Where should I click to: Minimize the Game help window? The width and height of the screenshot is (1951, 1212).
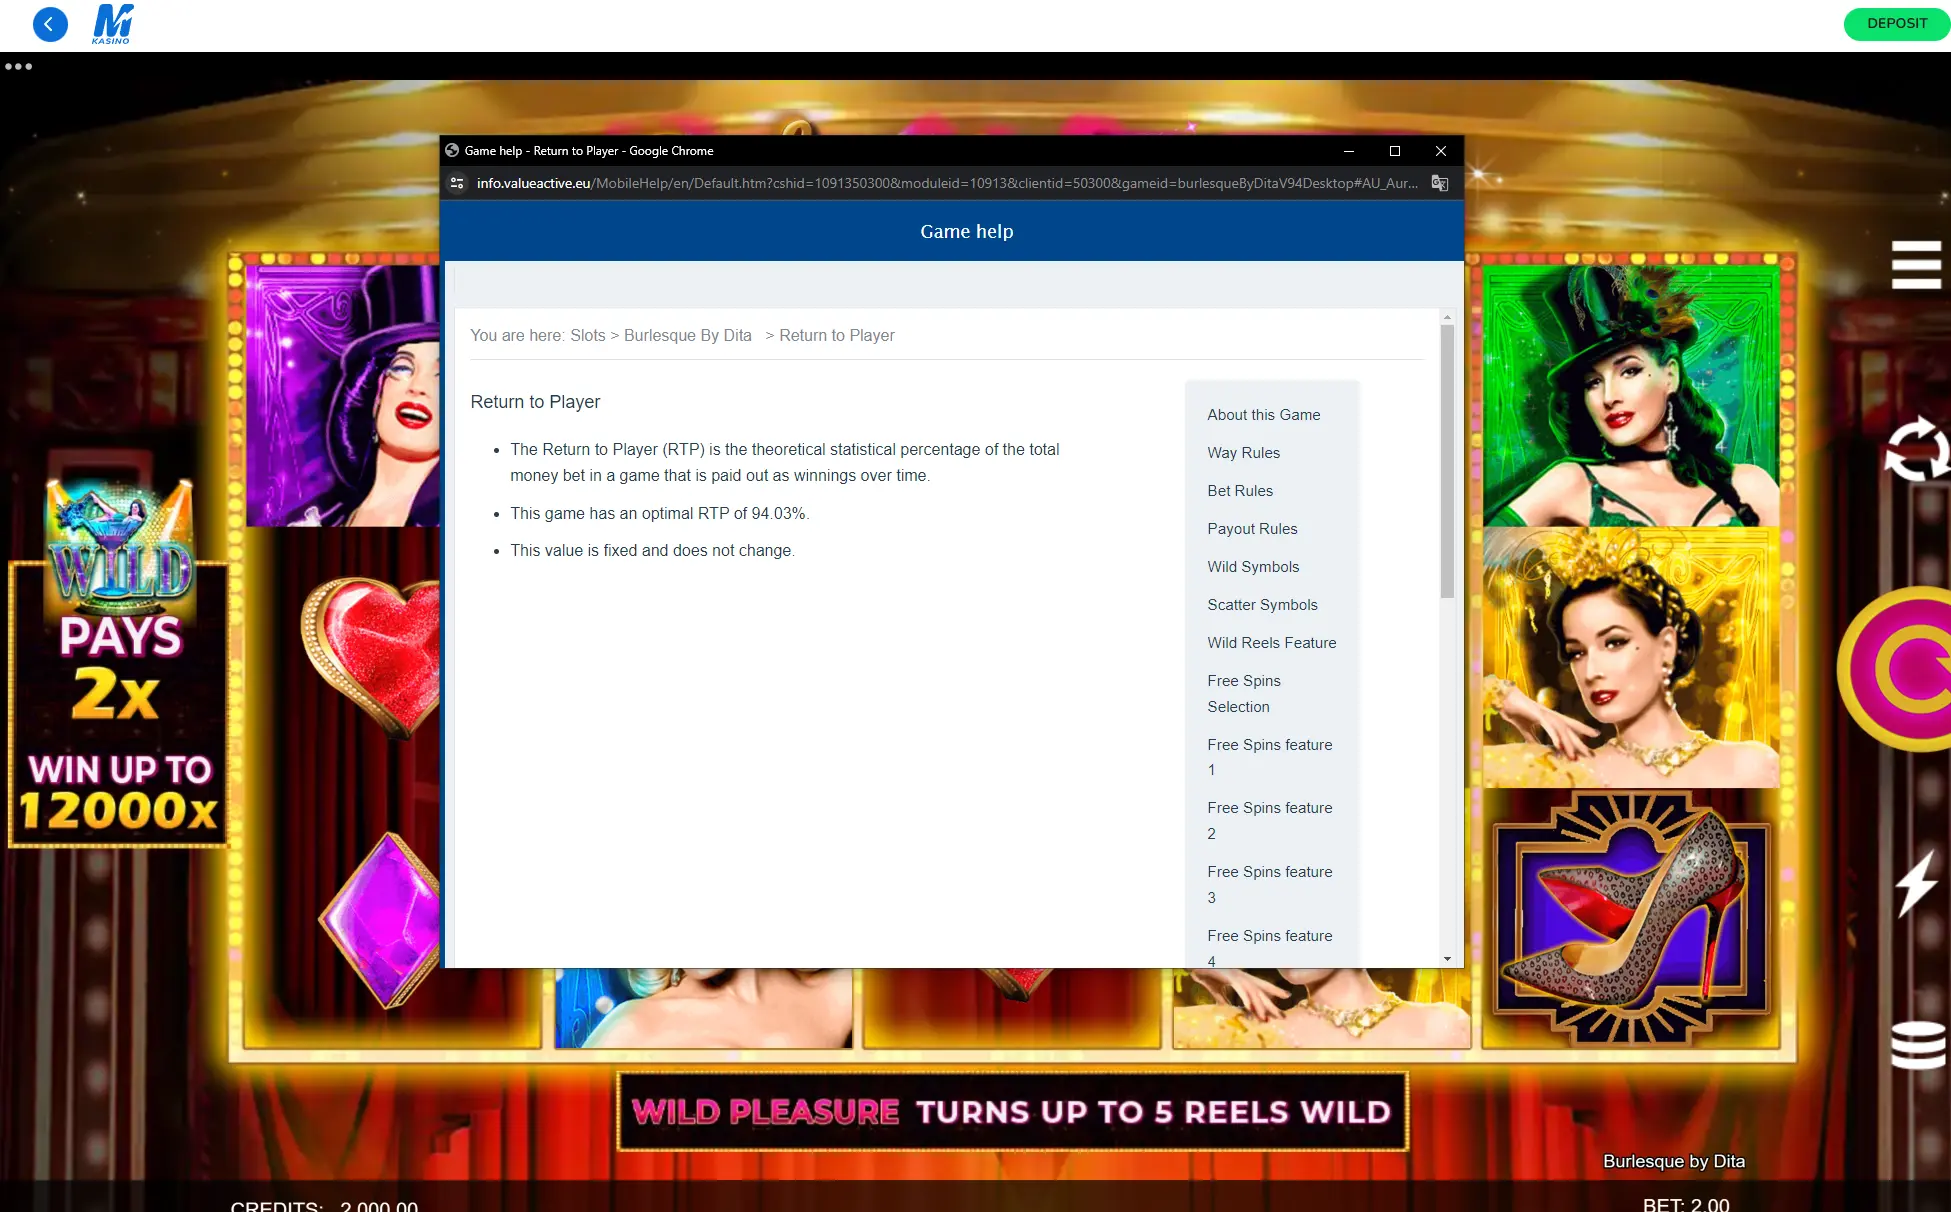(1349, 151)
